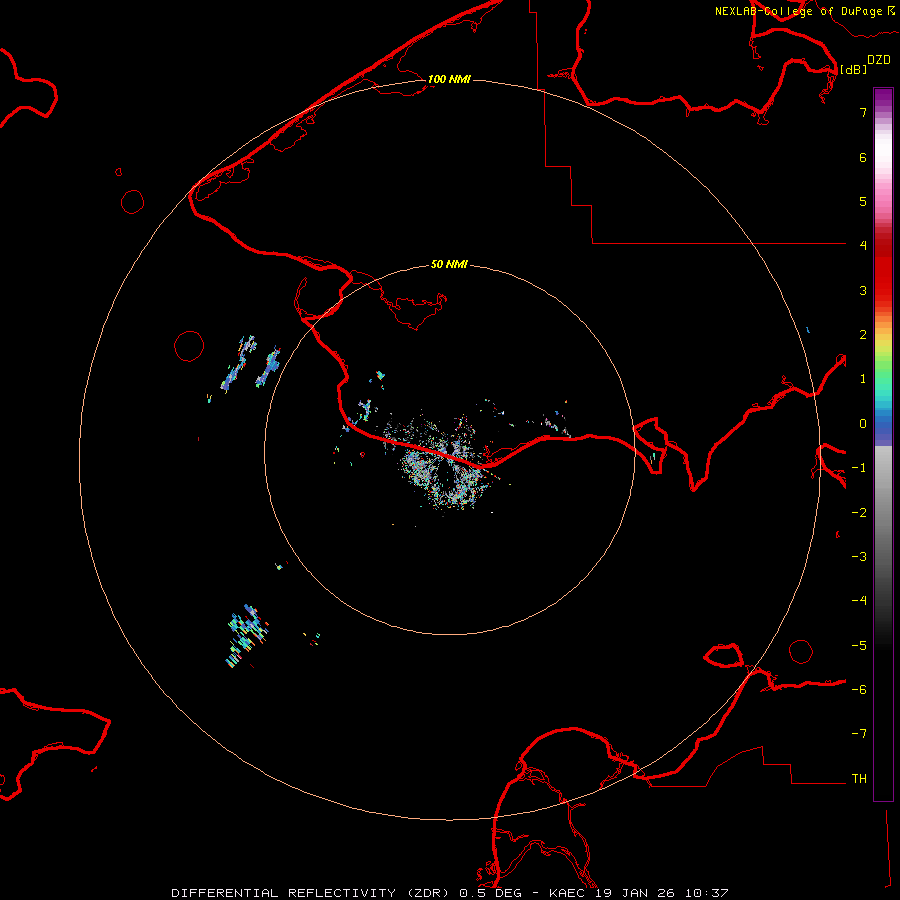
Task: Click the scale value 7 label
Action: [863, 112]
